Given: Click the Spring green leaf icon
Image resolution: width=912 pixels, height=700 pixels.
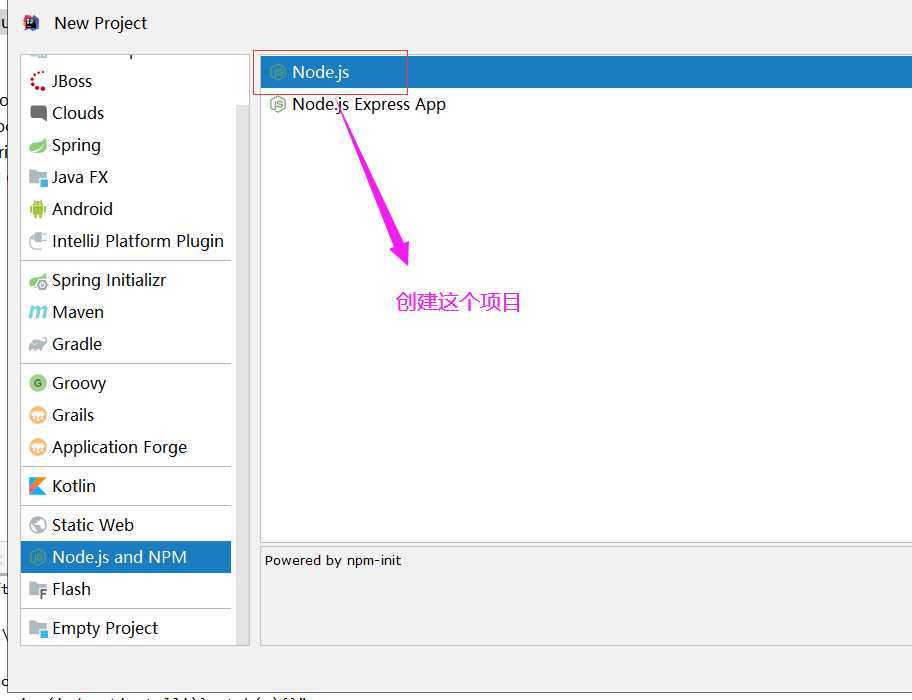Looking at the screenshot, I should (38, 145).
